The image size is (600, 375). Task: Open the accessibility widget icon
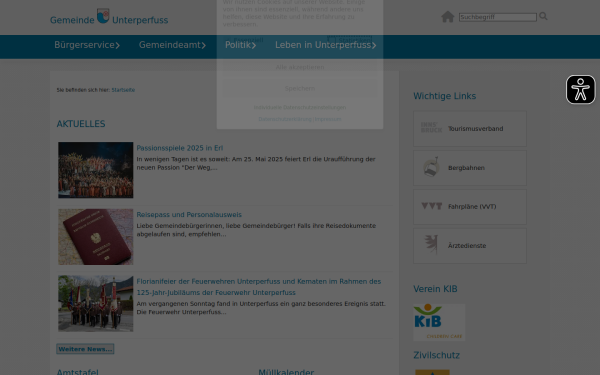point(580,90)
